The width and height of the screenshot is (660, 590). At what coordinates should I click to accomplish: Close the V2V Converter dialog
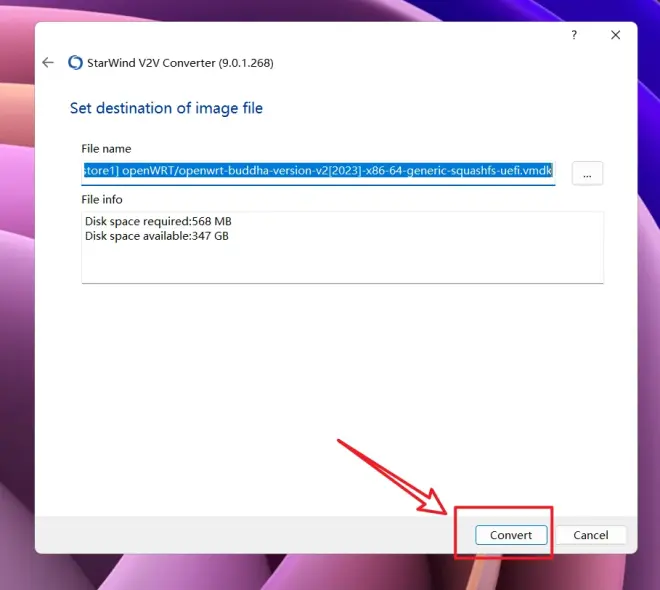tap(615, 35)
